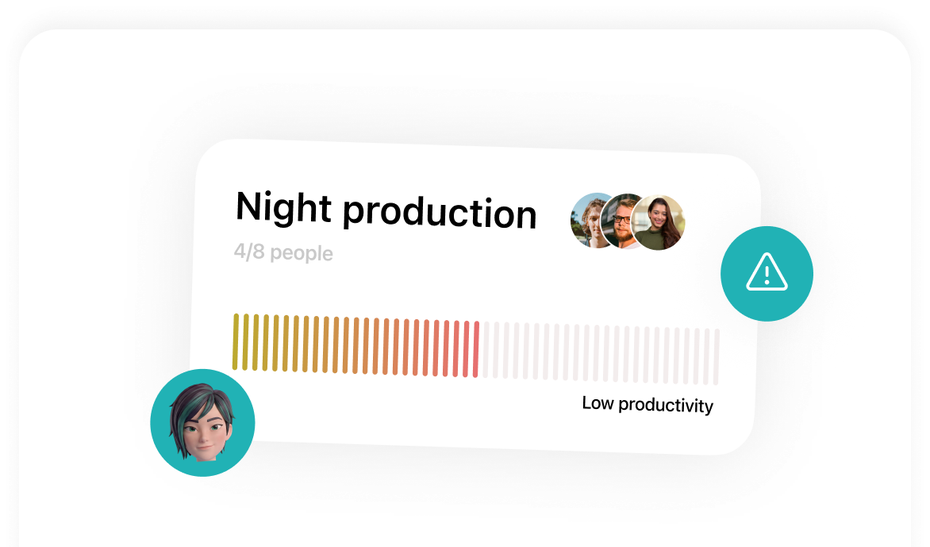Click the last gray bar of the meter
The image size is (930, 547).
716,357
